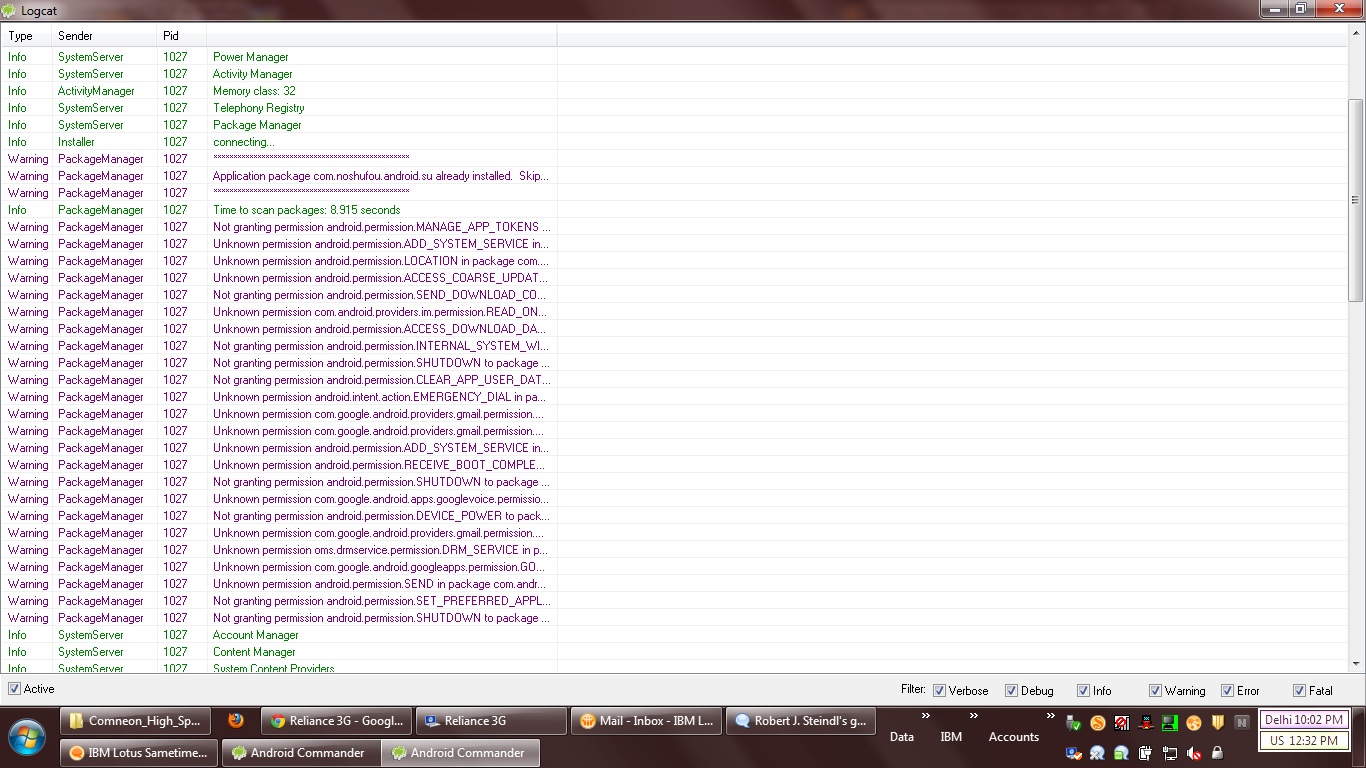
Task: Toggle the Fatal filter checkbox
Action: click(x=1299, y=690)
